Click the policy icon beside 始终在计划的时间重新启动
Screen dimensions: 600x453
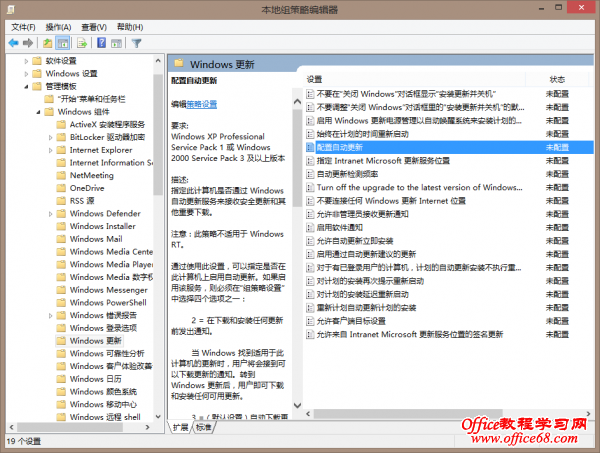pyautogui.click(x=310, y=134)
